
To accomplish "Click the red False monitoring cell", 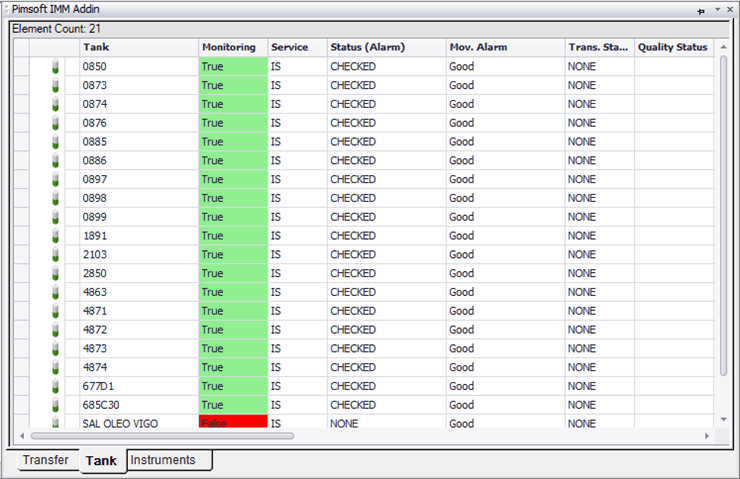I will (x=233, y=423).
